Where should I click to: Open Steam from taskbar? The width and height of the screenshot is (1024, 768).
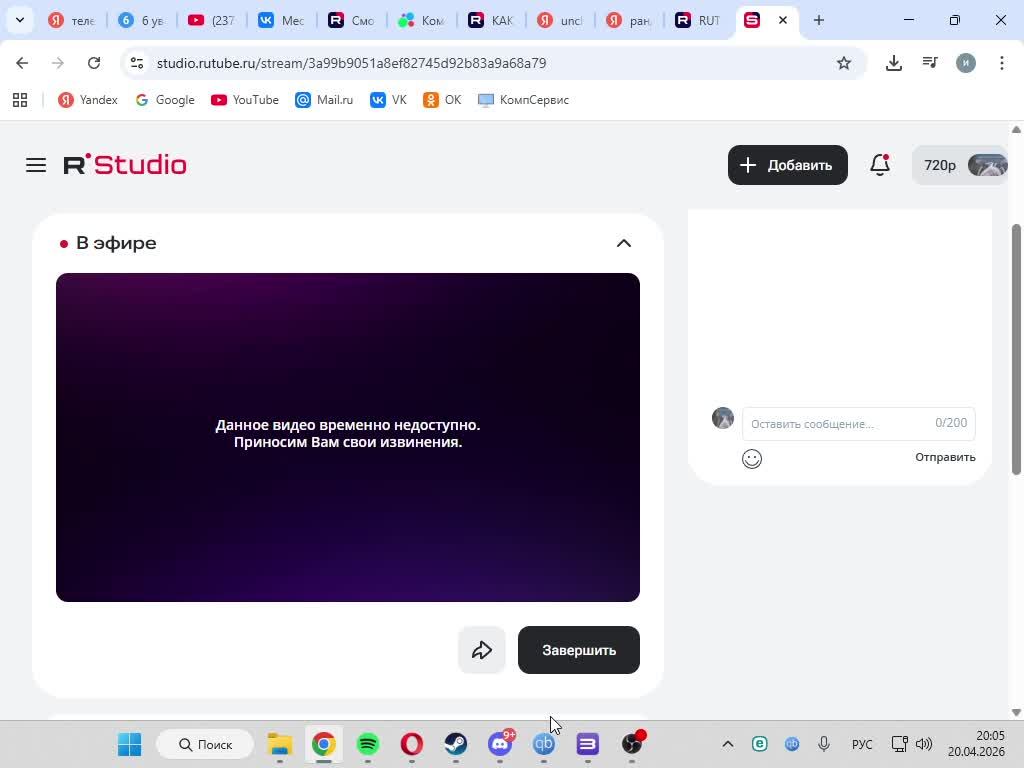tap(456, 744)
